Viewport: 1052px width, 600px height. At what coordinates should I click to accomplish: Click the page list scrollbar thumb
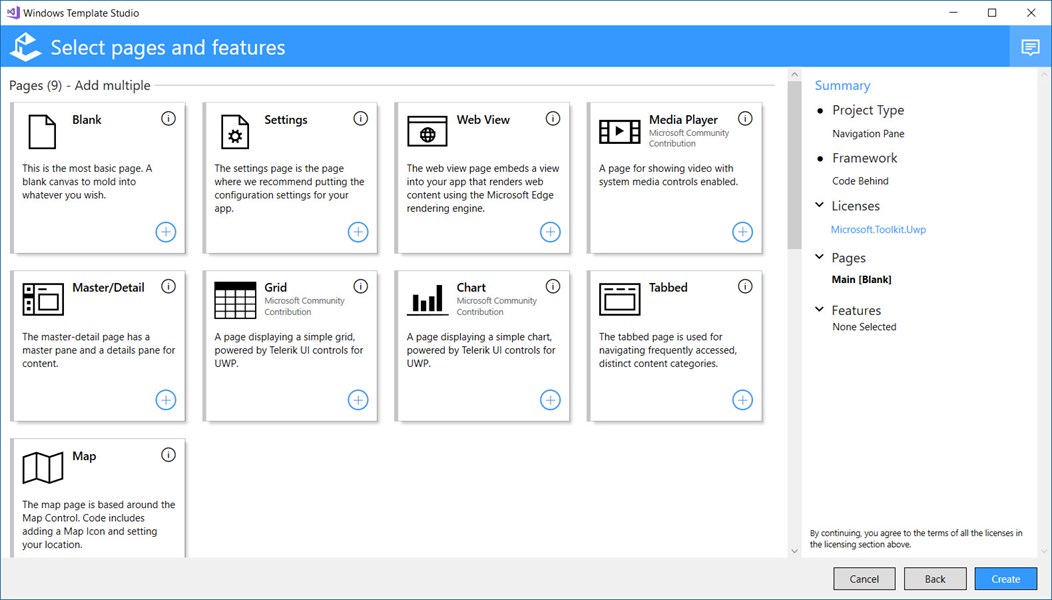tap(794, 165)
